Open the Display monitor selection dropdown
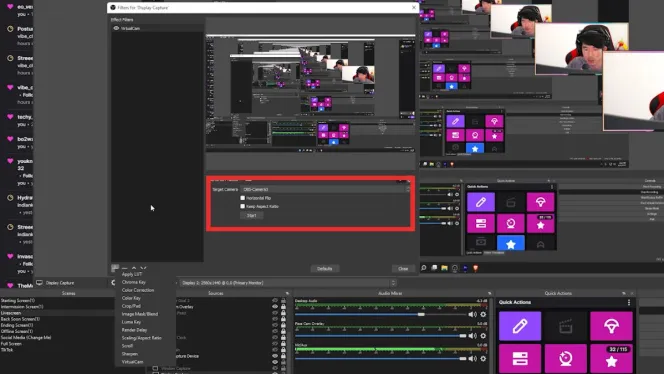Screen dimensions: 664x374 point(288,283)
